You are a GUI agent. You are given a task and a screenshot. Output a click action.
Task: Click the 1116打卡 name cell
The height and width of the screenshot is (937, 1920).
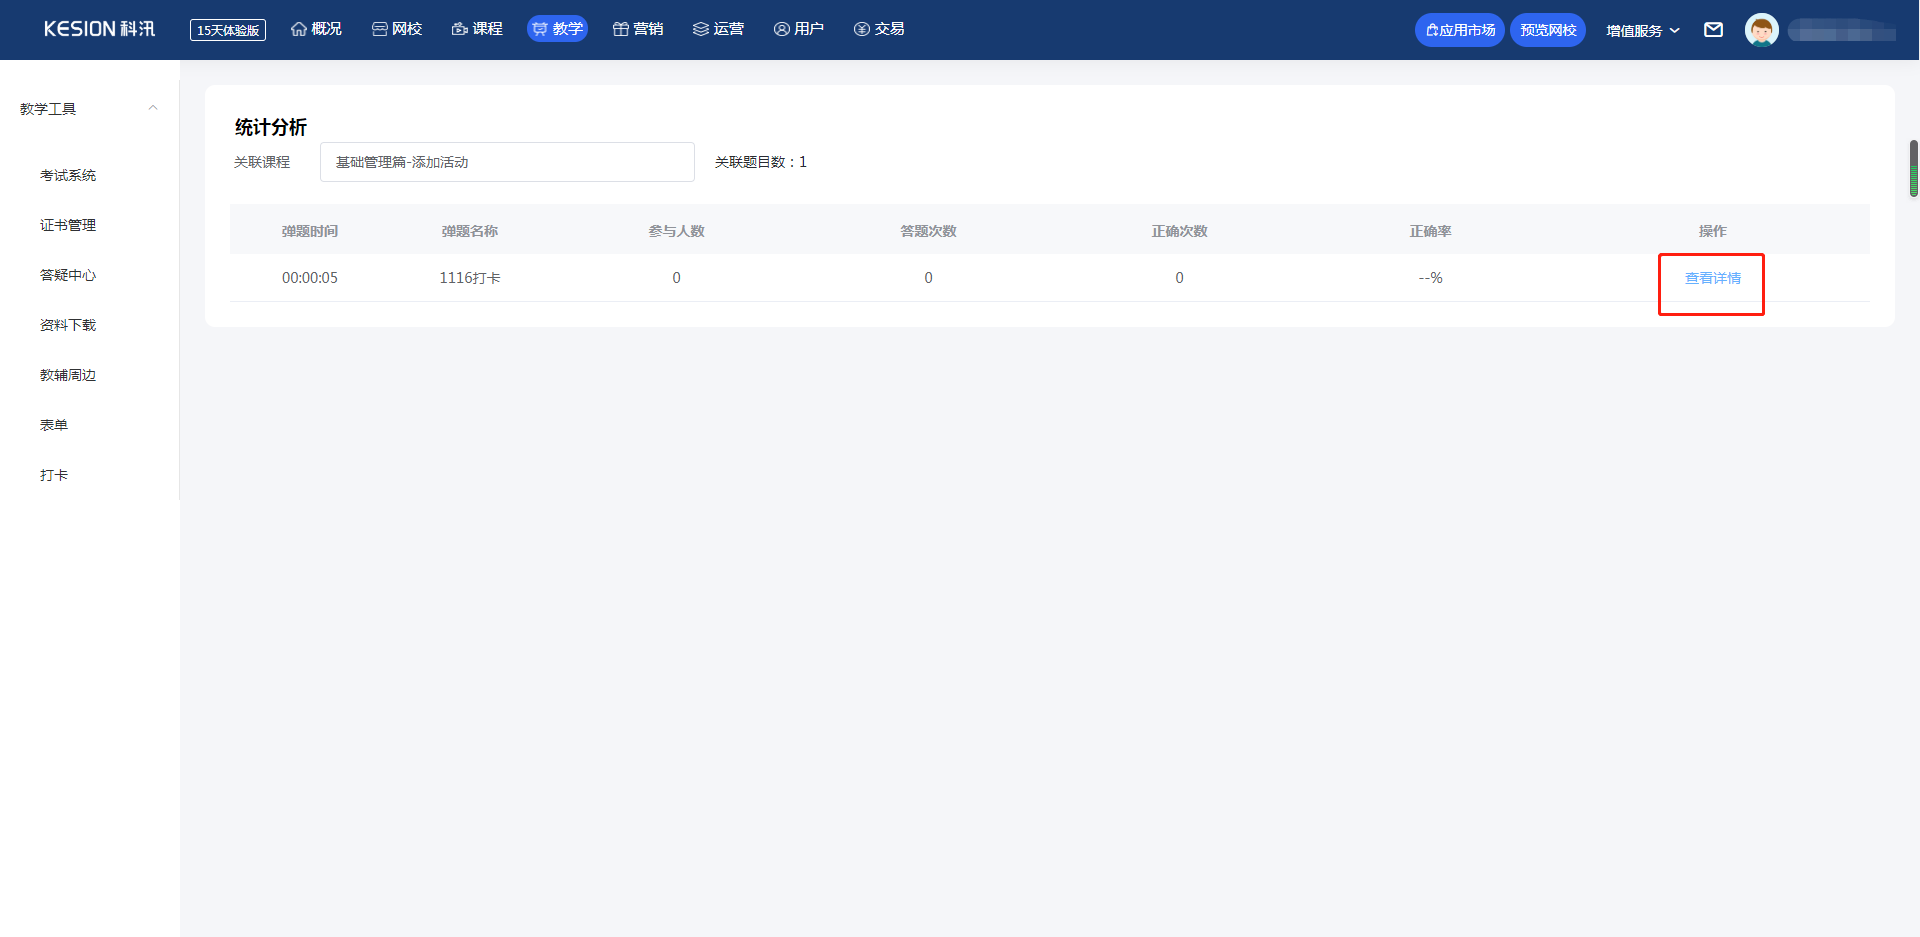pos(470,278)
